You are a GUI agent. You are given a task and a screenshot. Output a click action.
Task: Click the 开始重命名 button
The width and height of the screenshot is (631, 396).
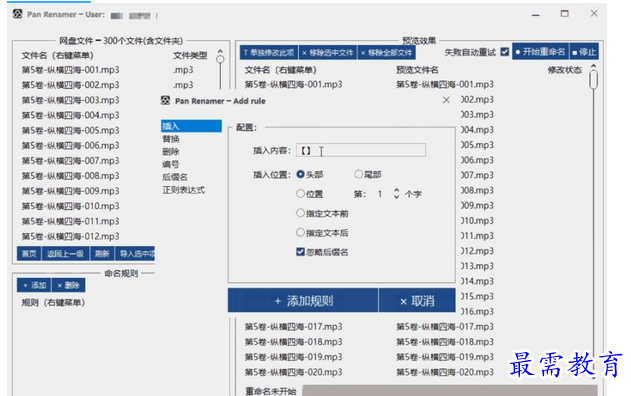click(x=540, y=52)
